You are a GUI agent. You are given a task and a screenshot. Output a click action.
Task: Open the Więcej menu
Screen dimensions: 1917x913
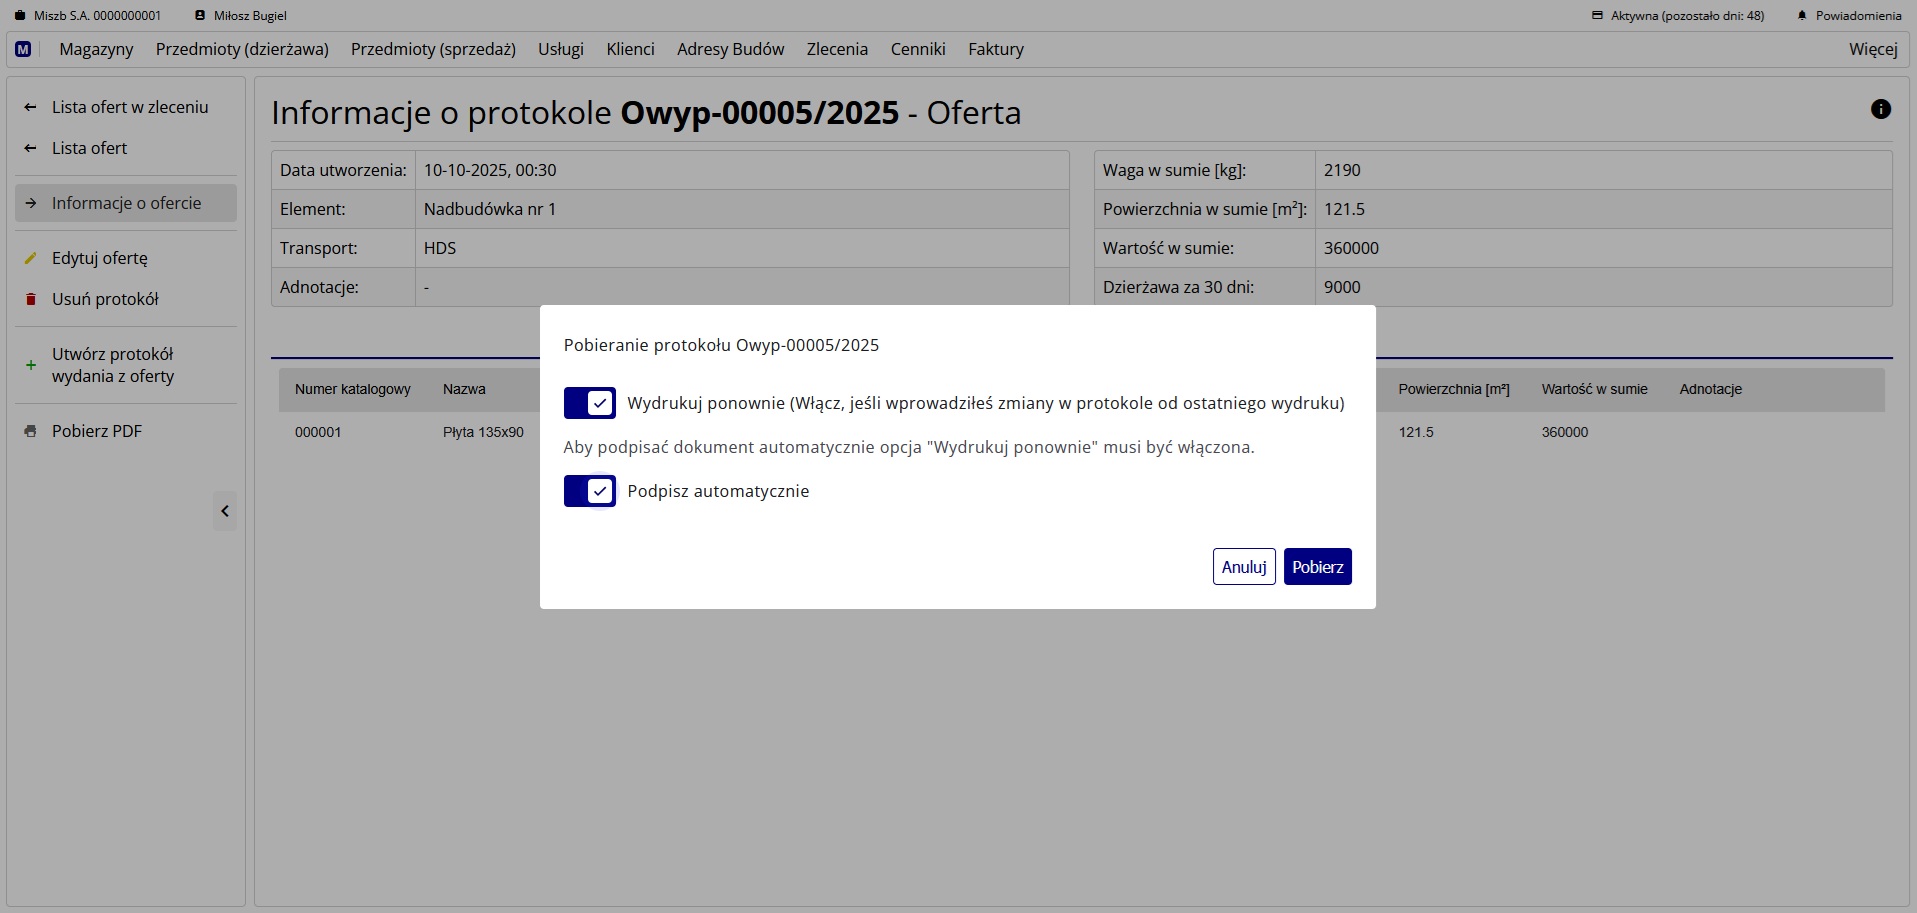[1872, 49]
